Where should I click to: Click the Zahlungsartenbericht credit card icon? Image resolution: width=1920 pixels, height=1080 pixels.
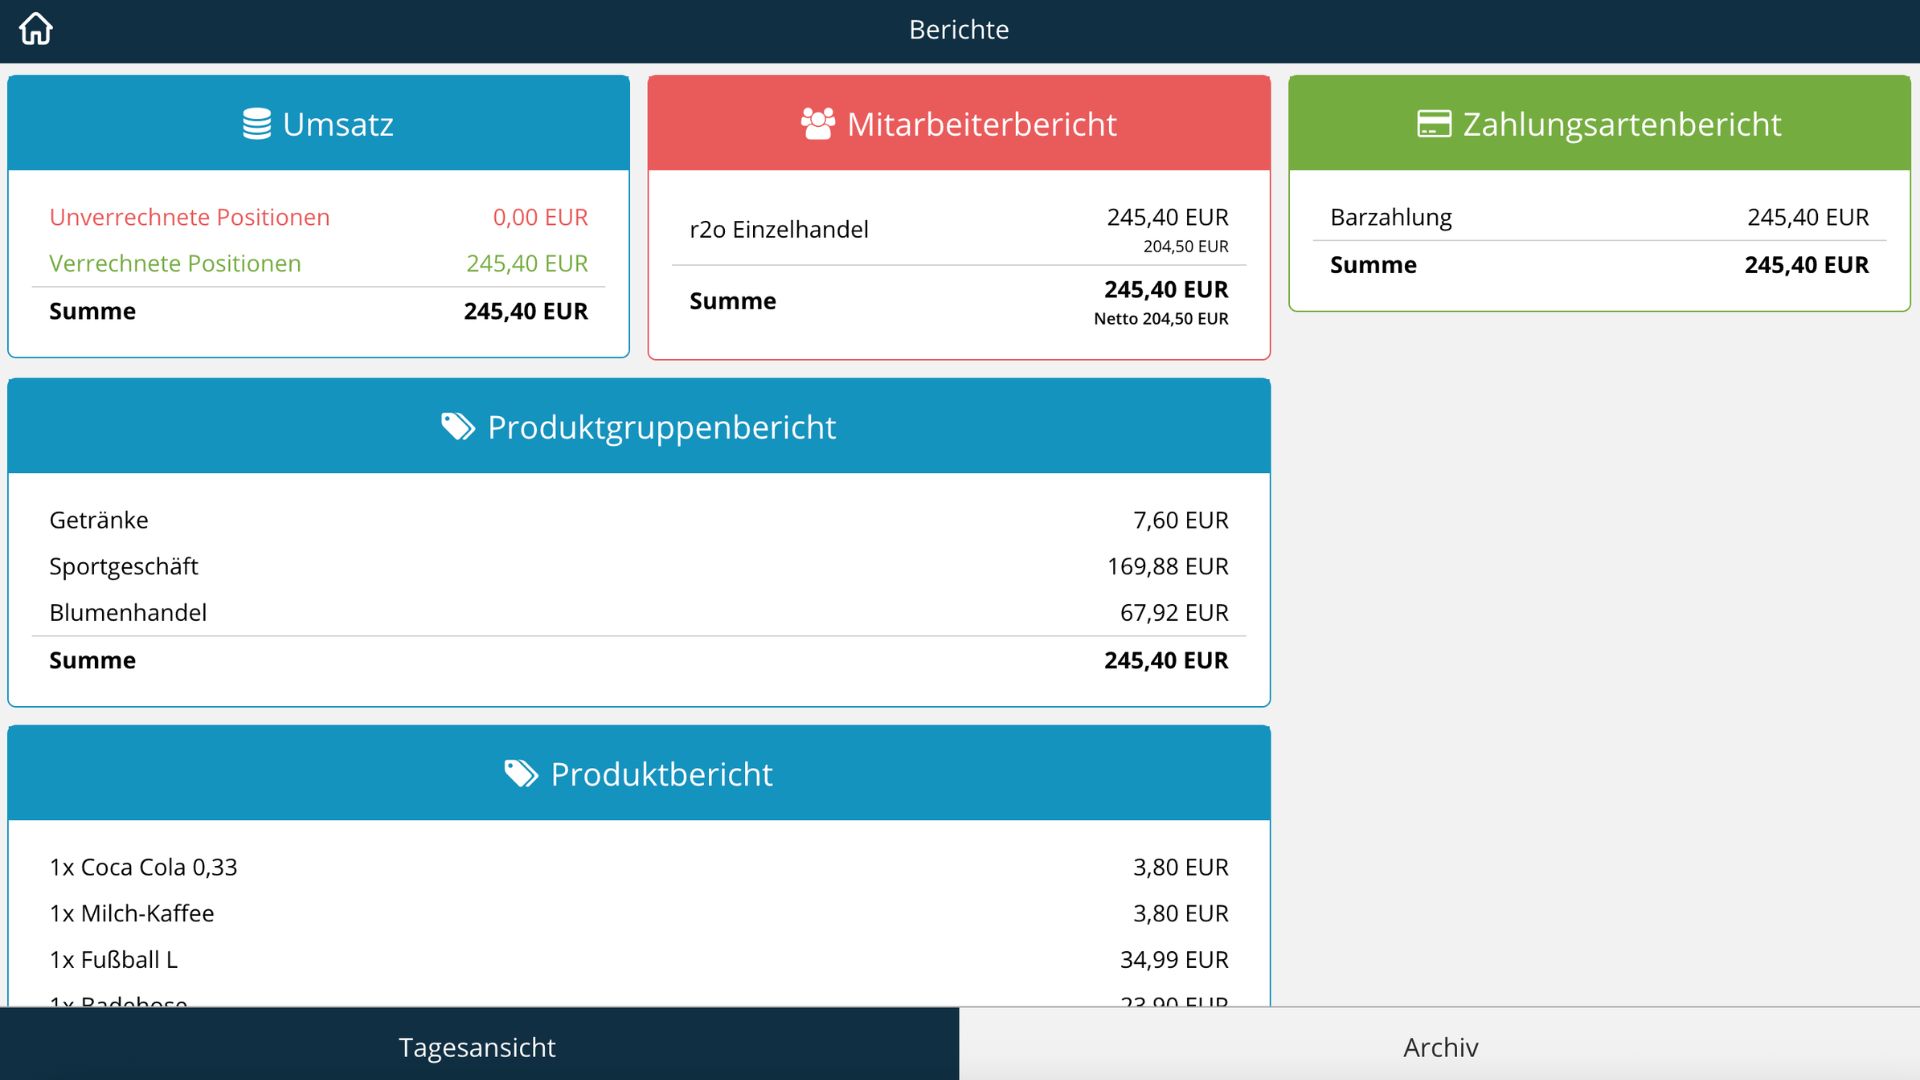pyautogui.click(x=1434, y=124)
